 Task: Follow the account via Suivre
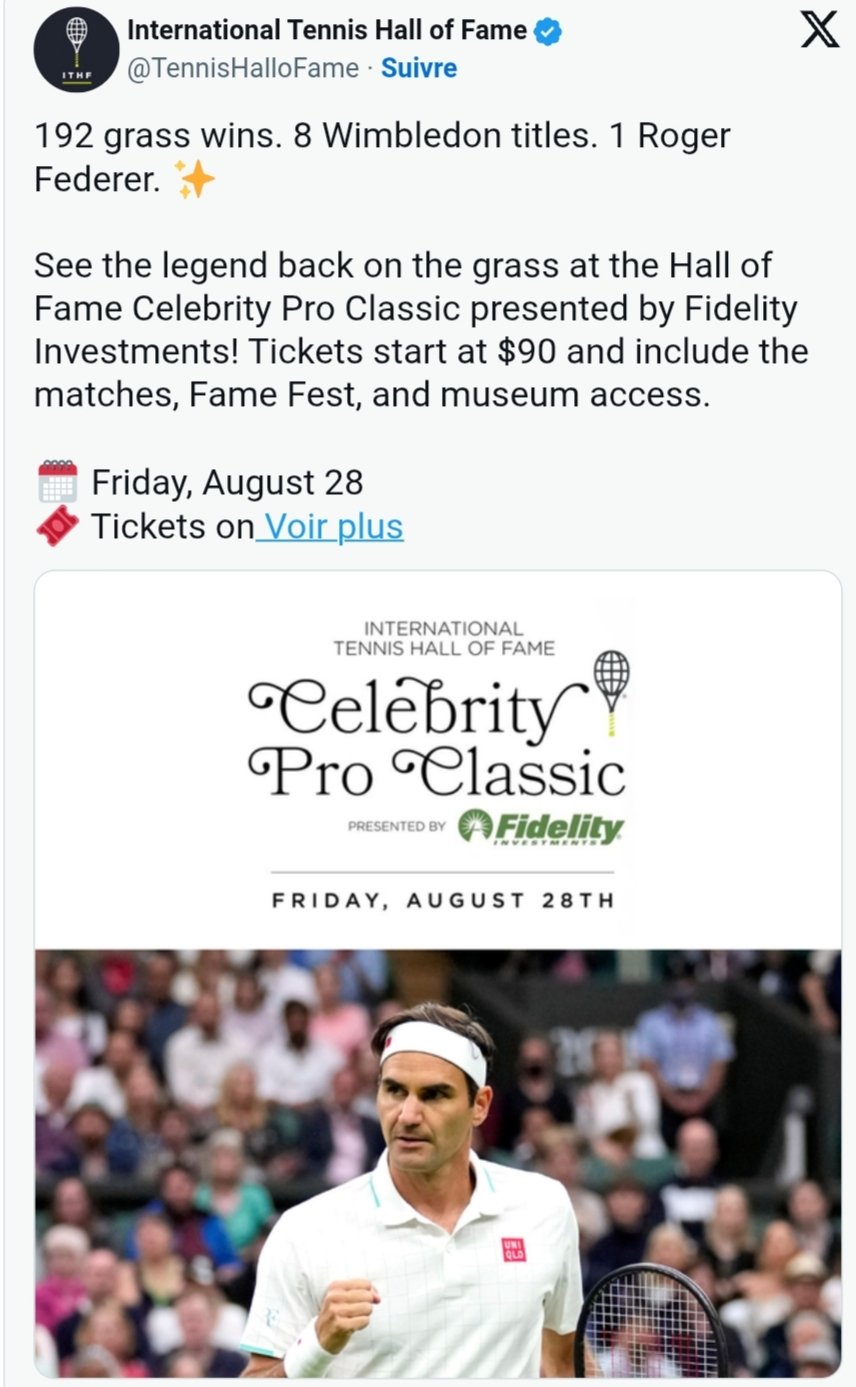(x=419, y=68)
